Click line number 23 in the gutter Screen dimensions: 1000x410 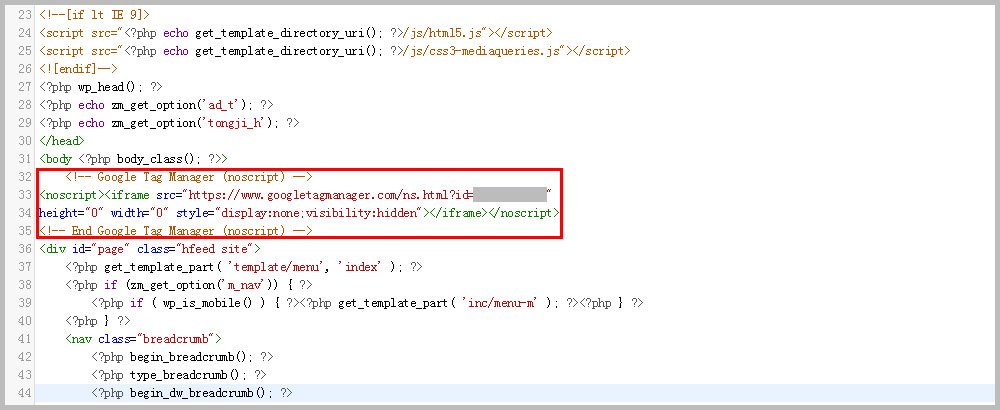pos(25,15)
